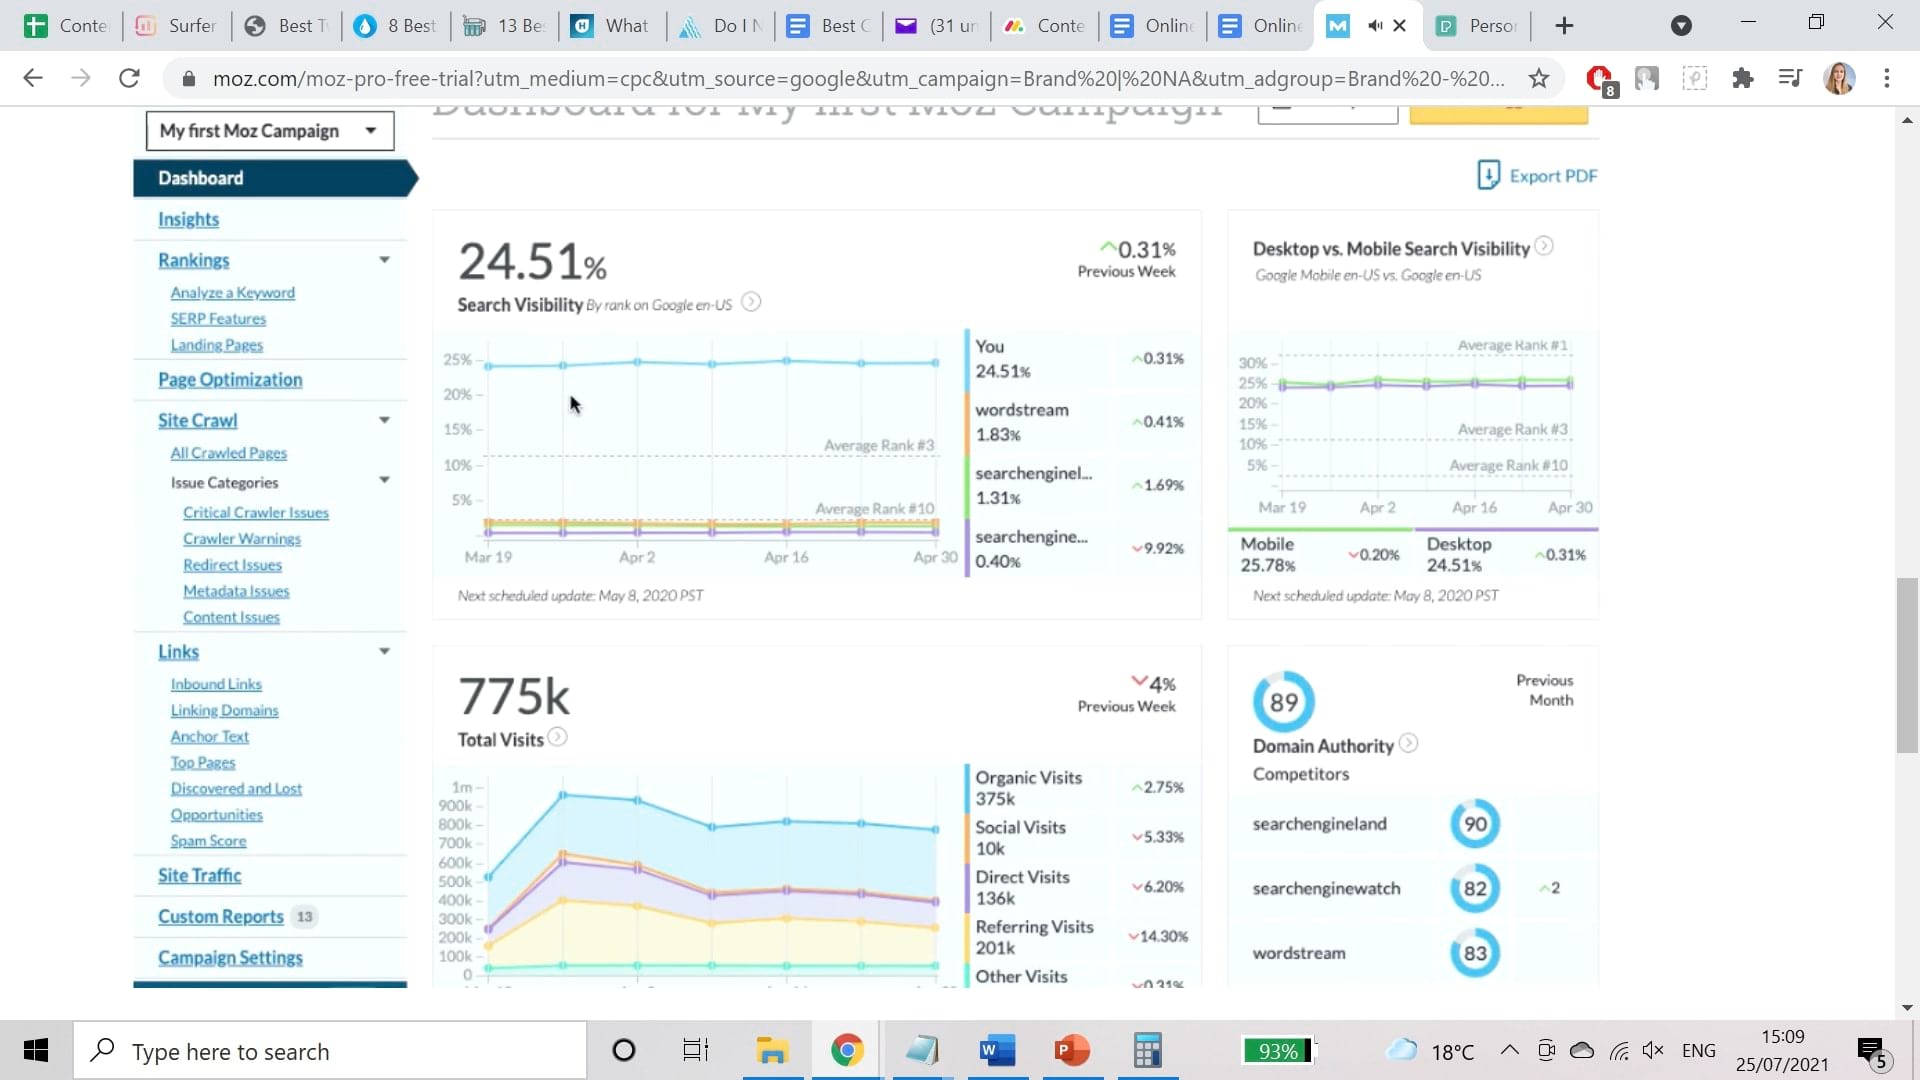Bookmark this page with star icon
Viewport: 1920px width, 1080px height.
[x=1539, y=78]
